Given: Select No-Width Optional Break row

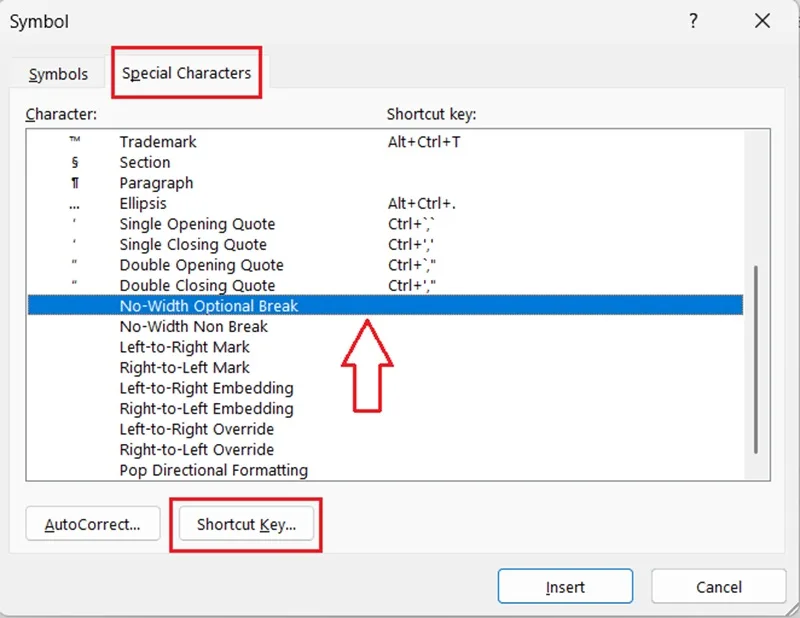Looking at the screenshot, I should (385, 305).
